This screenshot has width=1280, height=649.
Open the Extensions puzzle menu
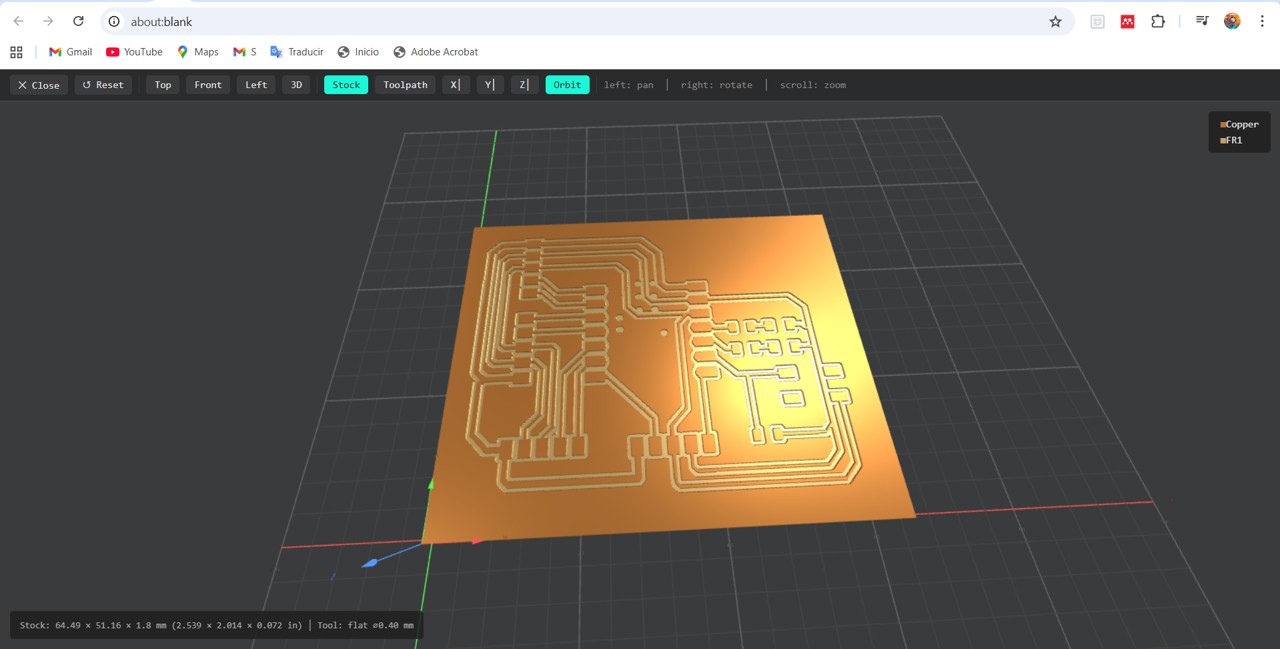[1158, 21]
